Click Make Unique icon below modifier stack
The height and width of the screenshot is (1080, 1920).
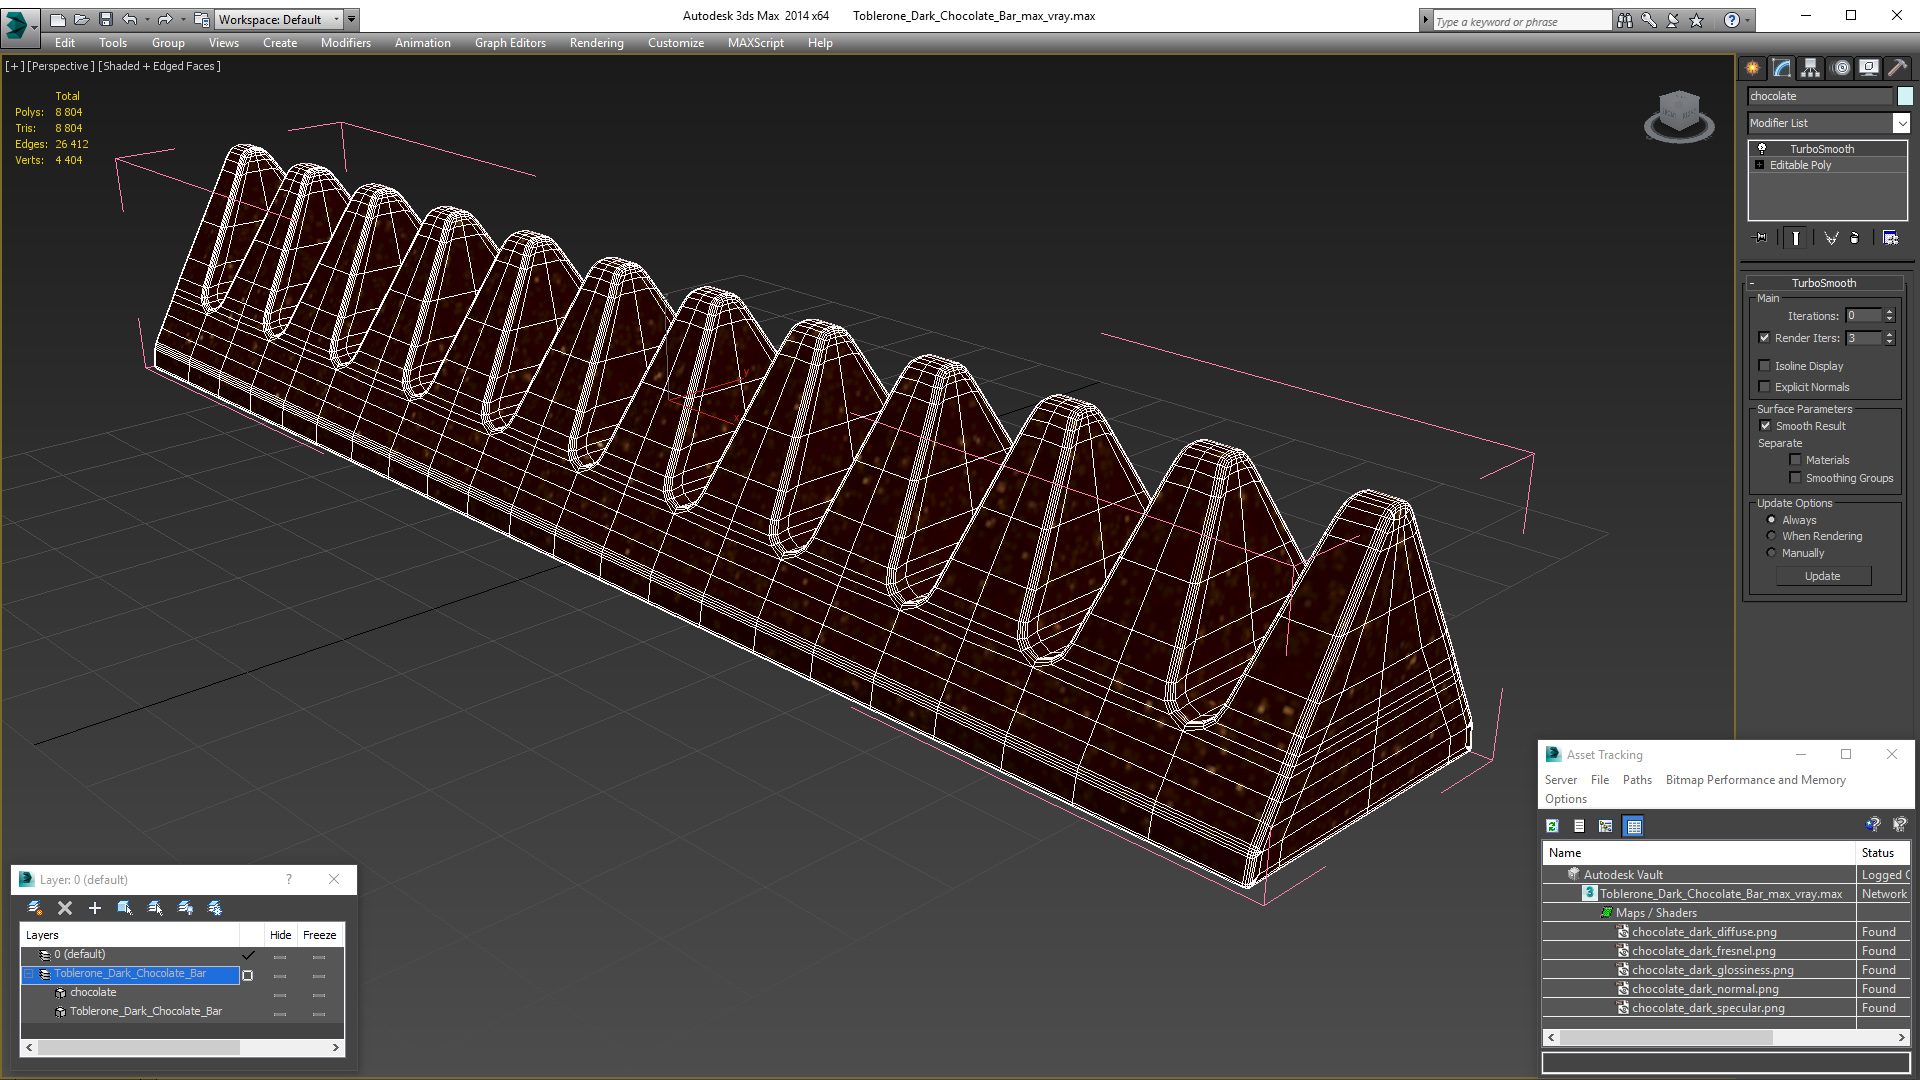point(1831,238)
